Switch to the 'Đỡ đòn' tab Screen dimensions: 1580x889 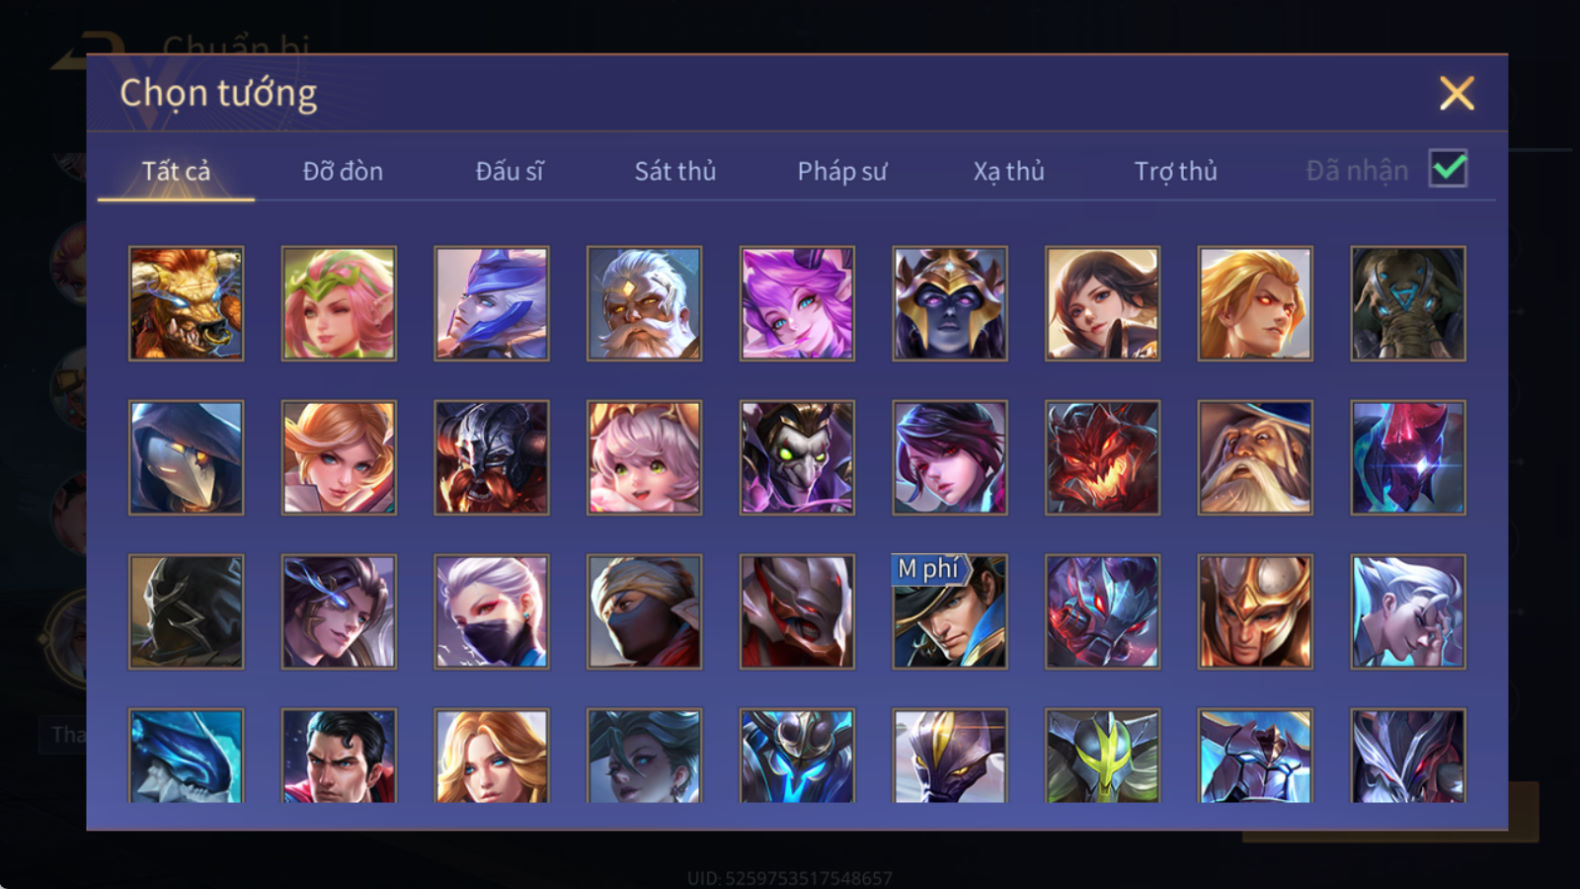pyautogui.click(x=343, y=171)
